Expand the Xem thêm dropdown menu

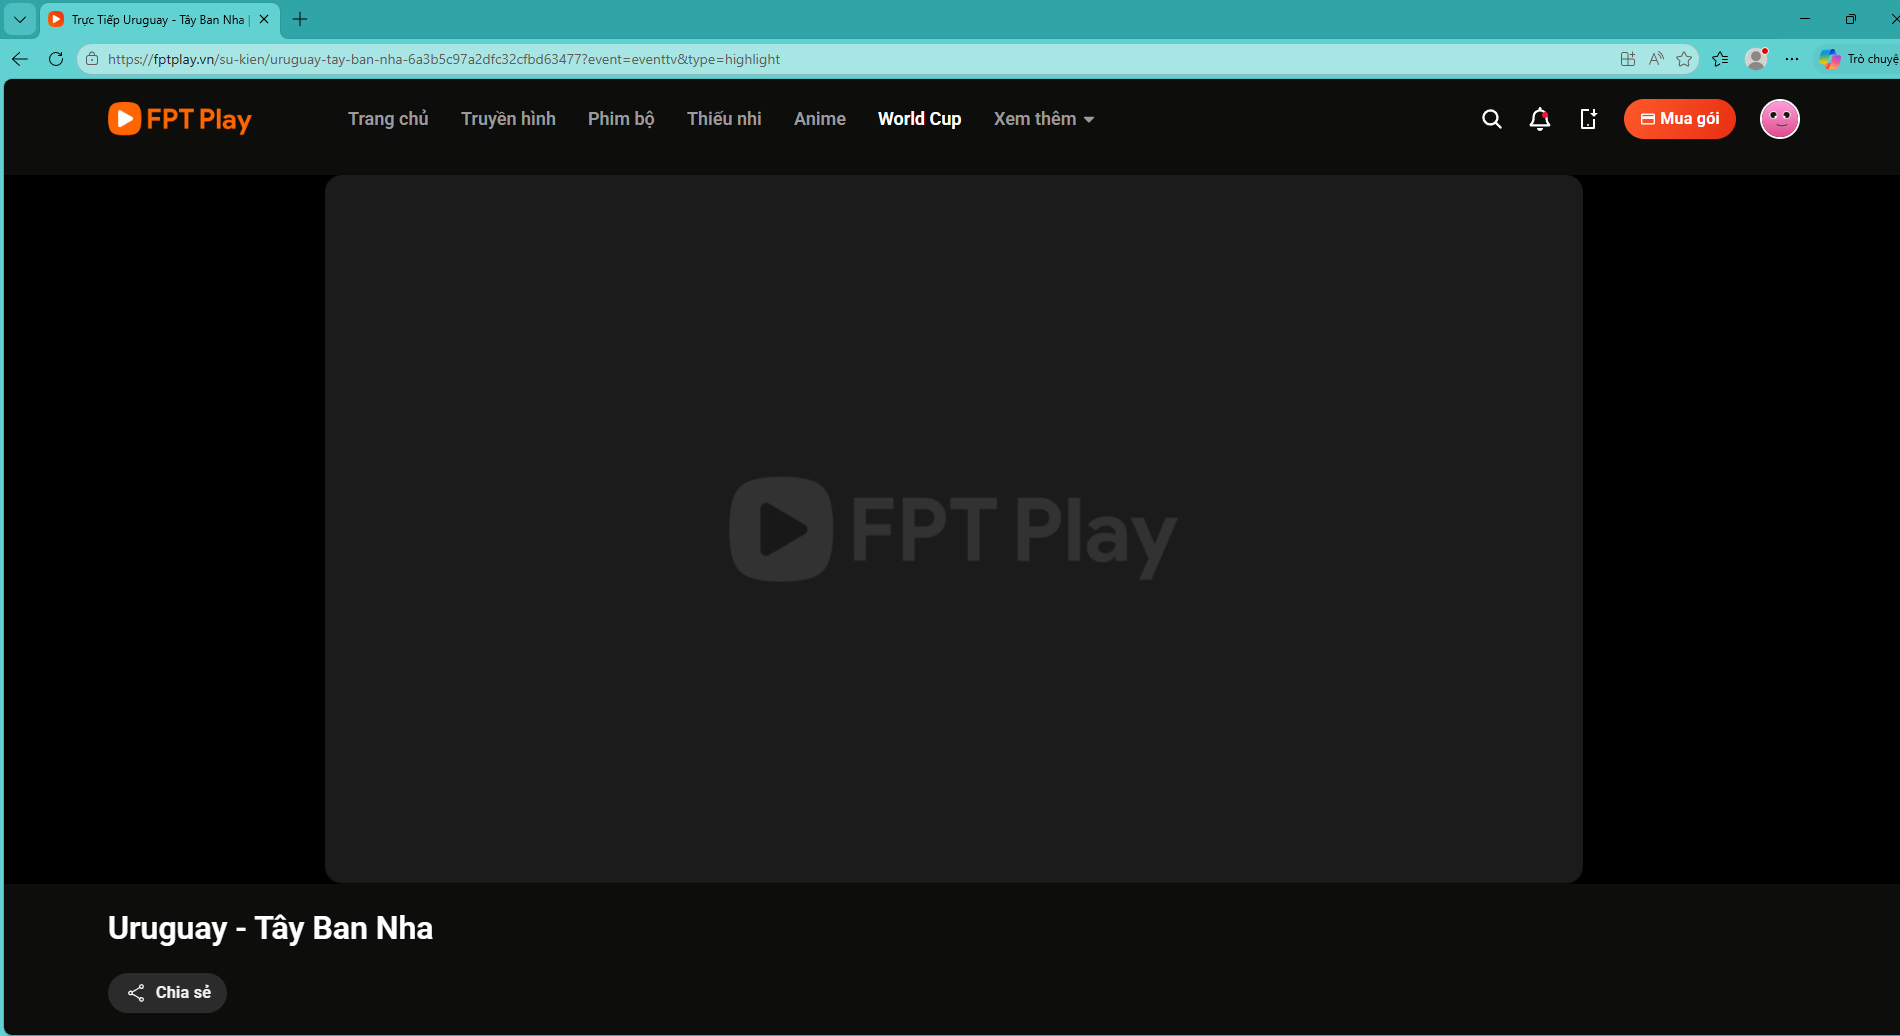coord(1044,119)
